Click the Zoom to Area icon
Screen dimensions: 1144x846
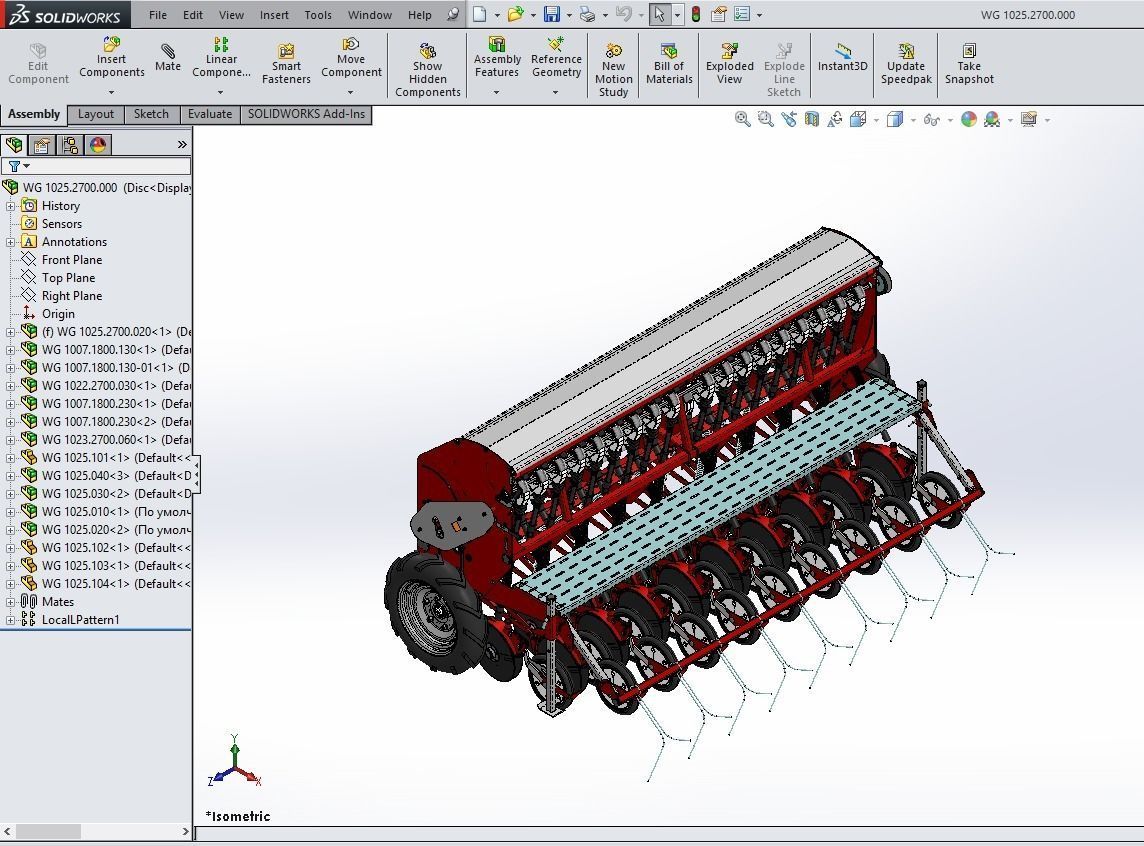click(765, 119)
